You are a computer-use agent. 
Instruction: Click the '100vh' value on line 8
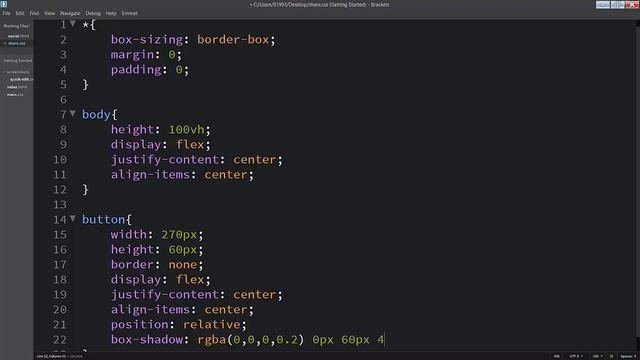(x=186, y=129)
